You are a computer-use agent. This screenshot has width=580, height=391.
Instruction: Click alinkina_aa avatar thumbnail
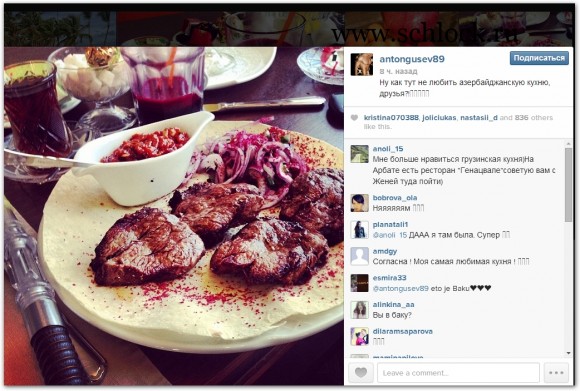pyautogui.click(x=360, y=310)
